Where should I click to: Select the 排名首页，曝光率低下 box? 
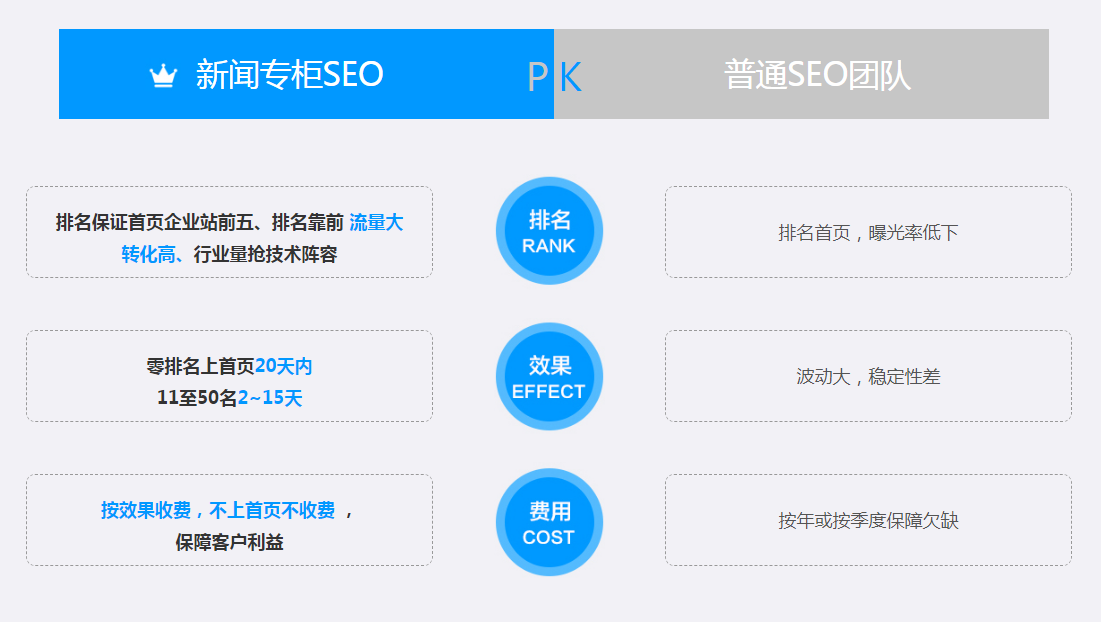pyautogui.click(x=868, y=232)
